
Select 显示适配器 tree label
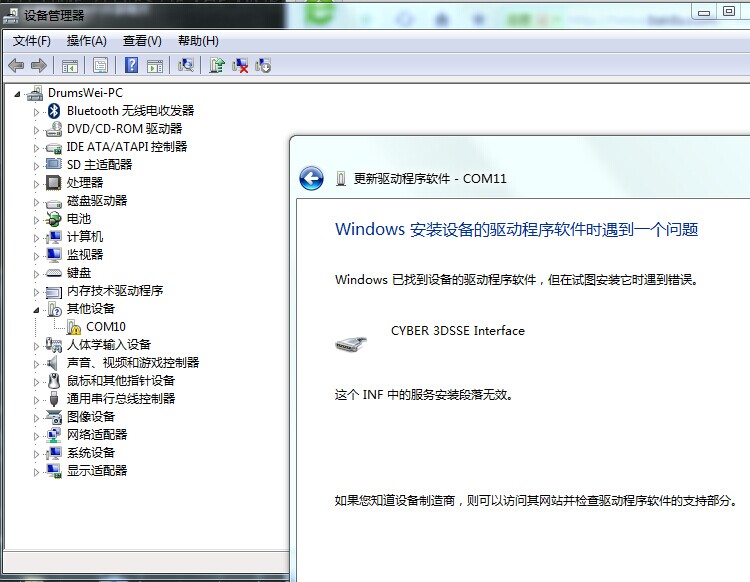97,471
